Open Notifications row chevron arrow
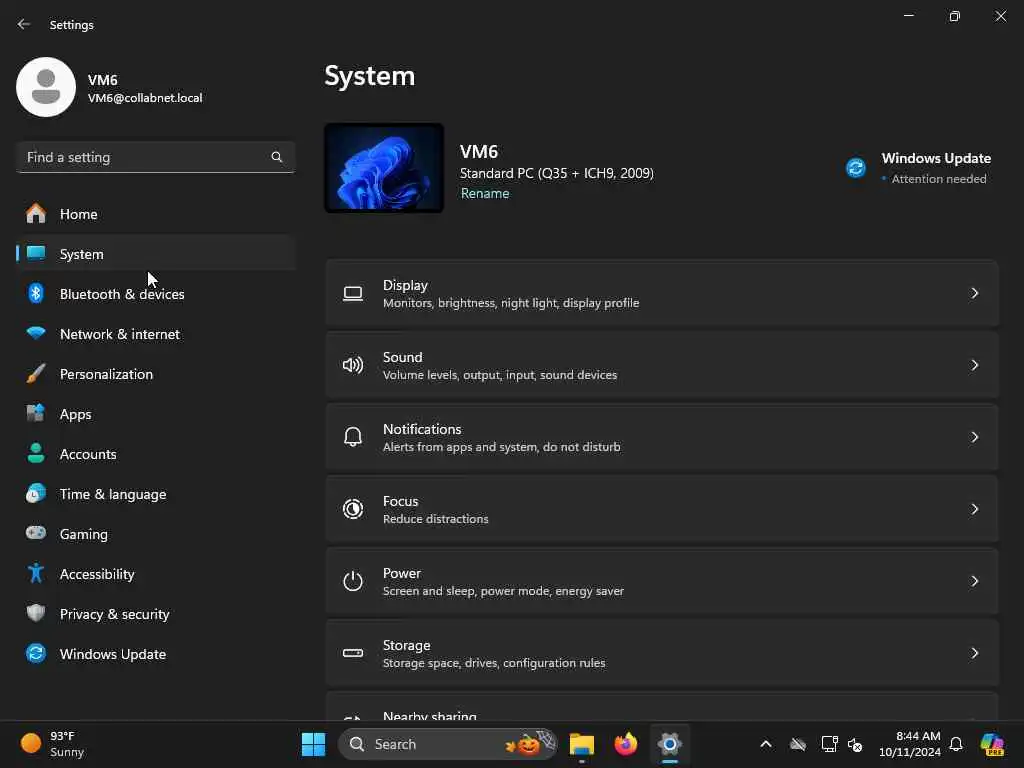This screenshot has width=1024, height=768. coord(974,437)
